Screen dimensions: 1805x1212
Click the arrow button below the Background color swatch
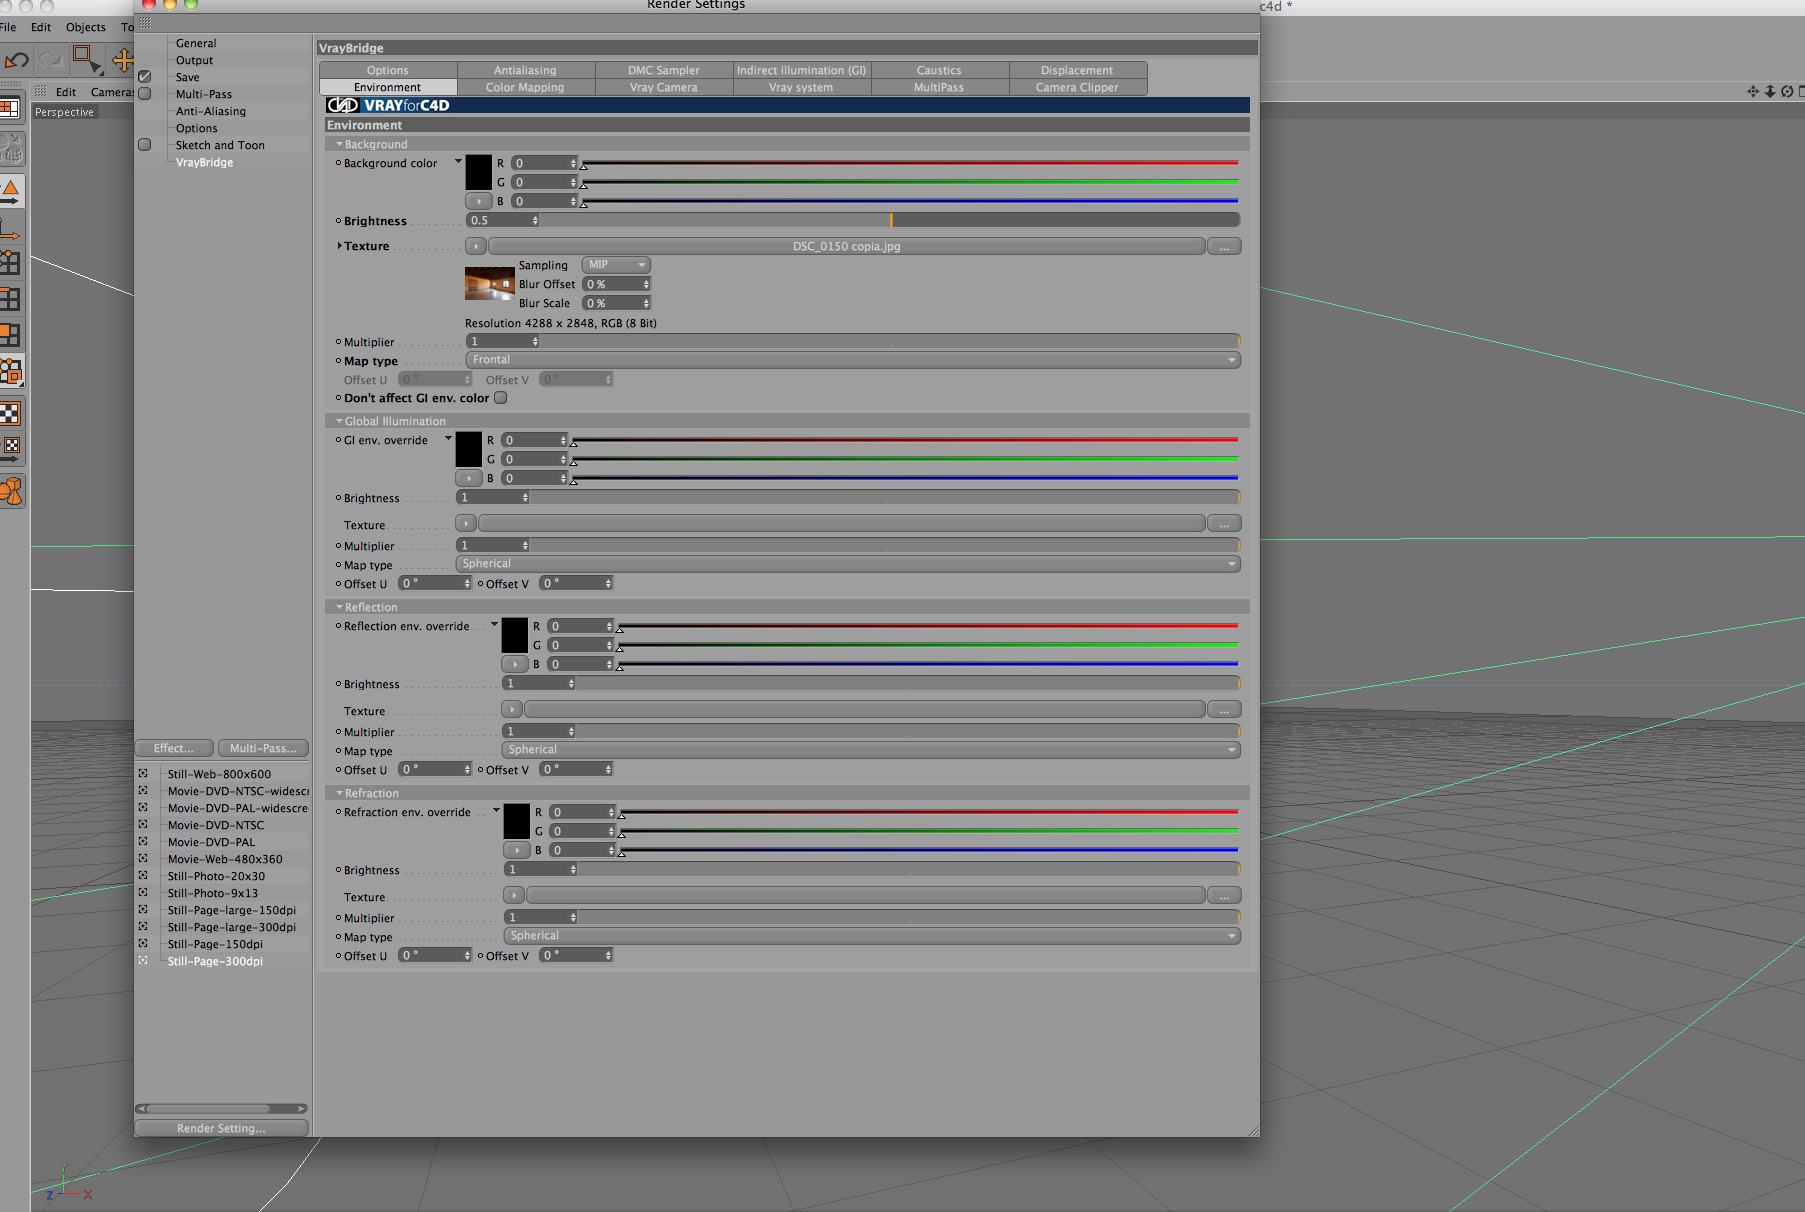pyautogui.click(x=479, y=201)
